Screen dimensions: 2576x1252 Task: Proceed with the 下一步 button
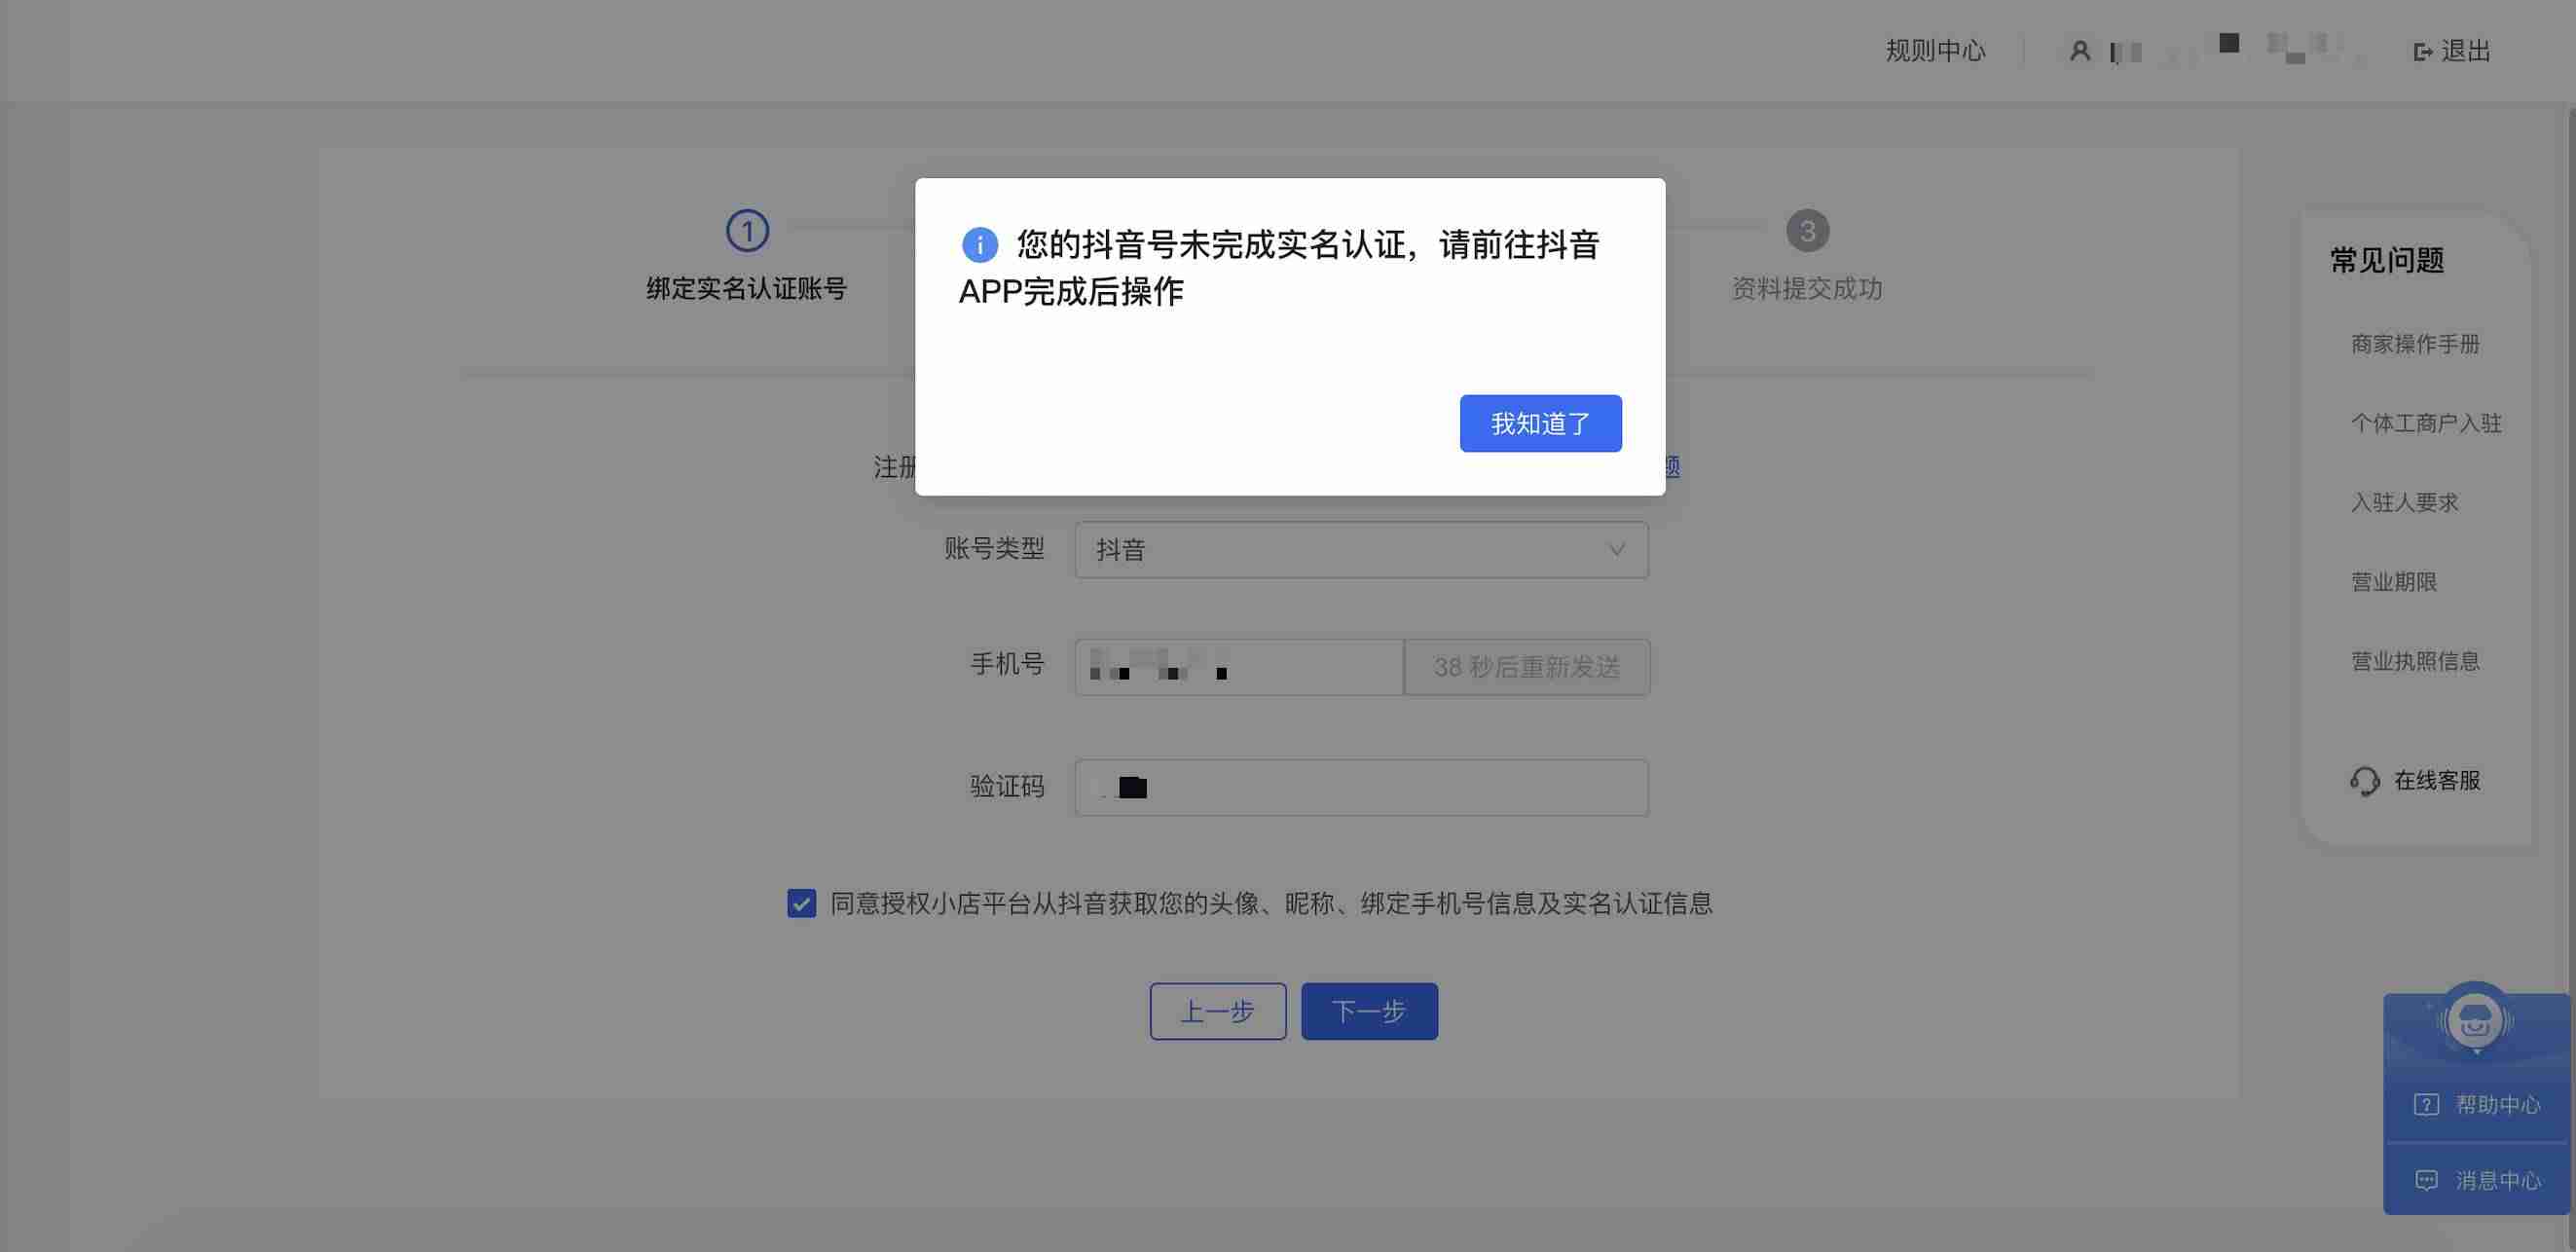coord(1369,1011)
